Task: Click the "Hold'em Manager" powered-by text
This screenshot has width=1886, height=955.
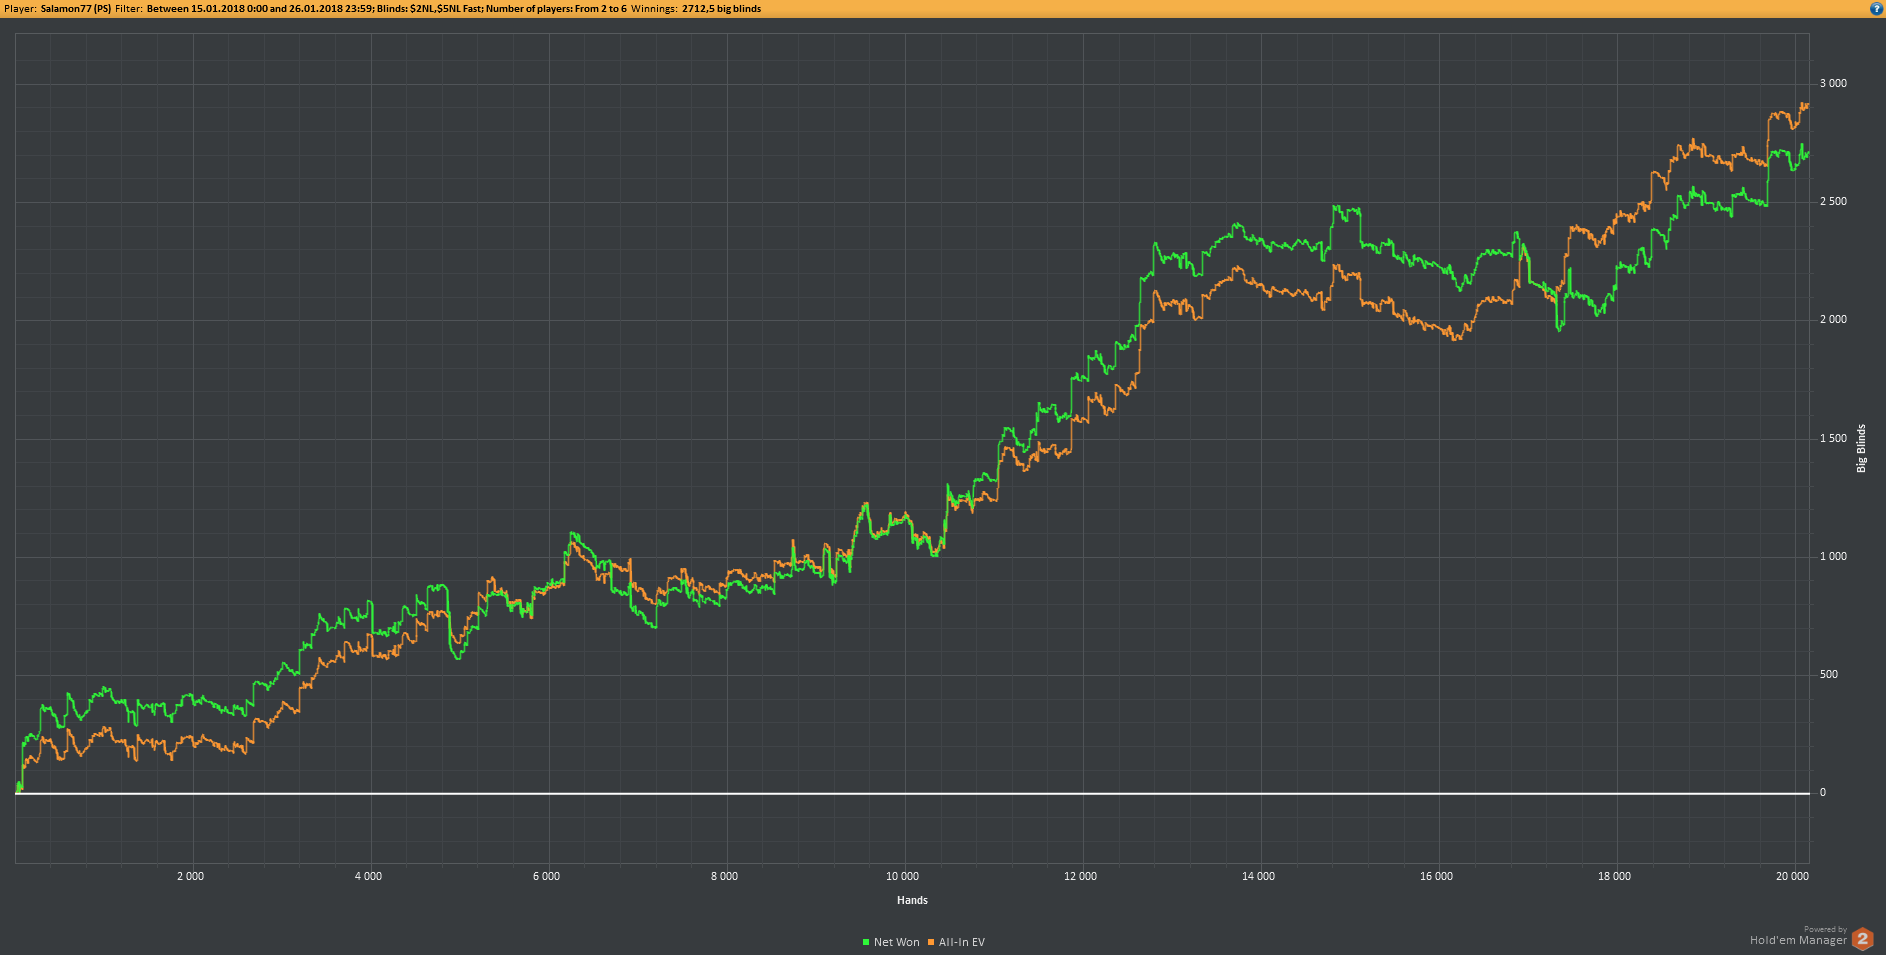Action: pyautogui.click(x=1798, y=940)
